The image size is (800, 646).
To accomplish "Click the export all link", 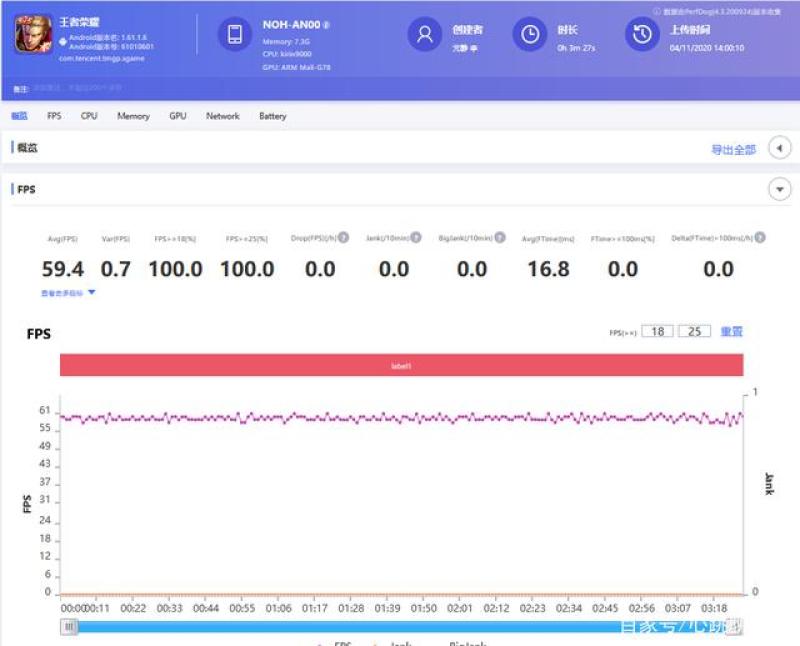I will tap(733, 150).
